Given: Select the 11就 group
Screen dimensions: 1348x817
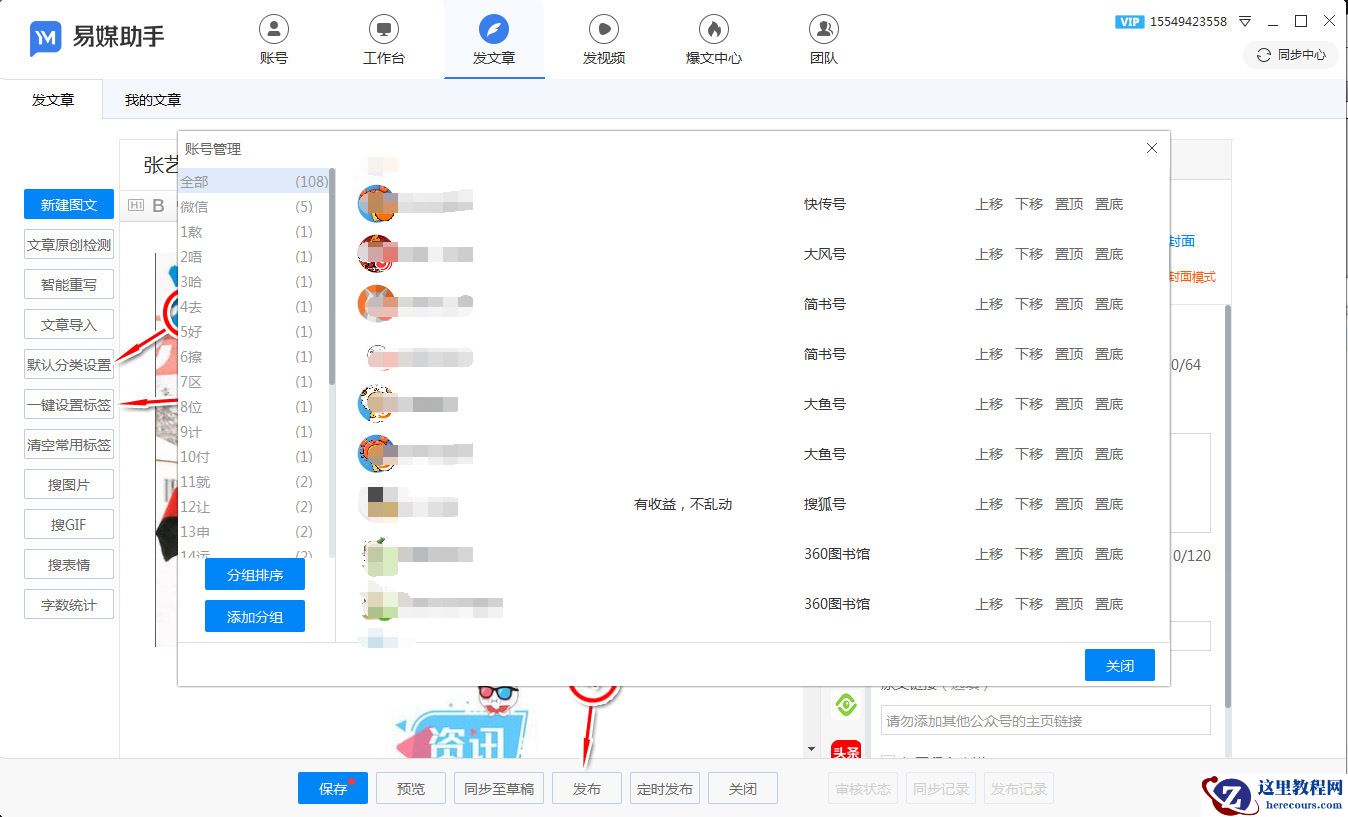Looking at the screenshot, I should (254, 482).
